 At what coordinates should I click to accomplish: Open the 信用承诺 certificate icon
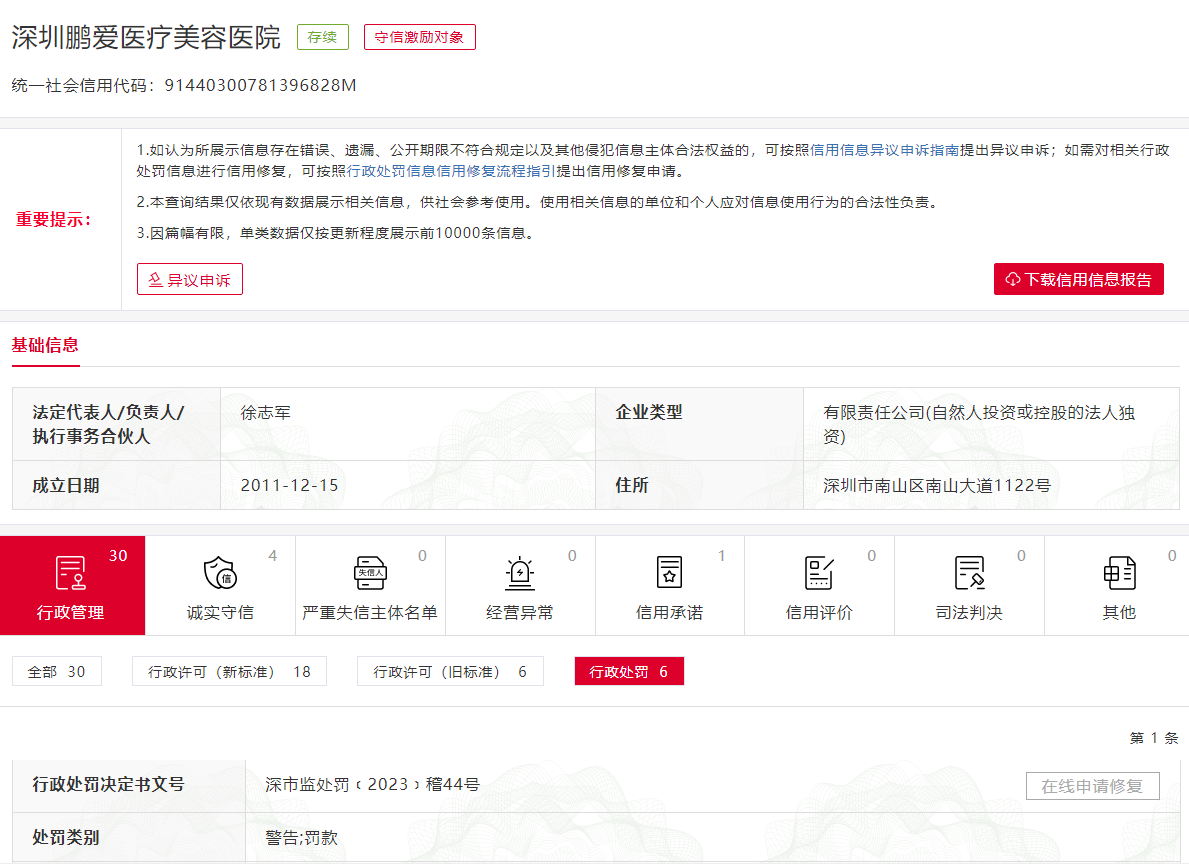click(x=669, y=573)
